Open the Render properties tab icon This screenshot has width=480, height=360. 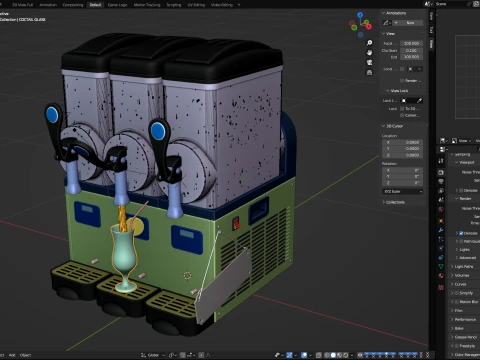pyautogui.click(x=441, y=172)
